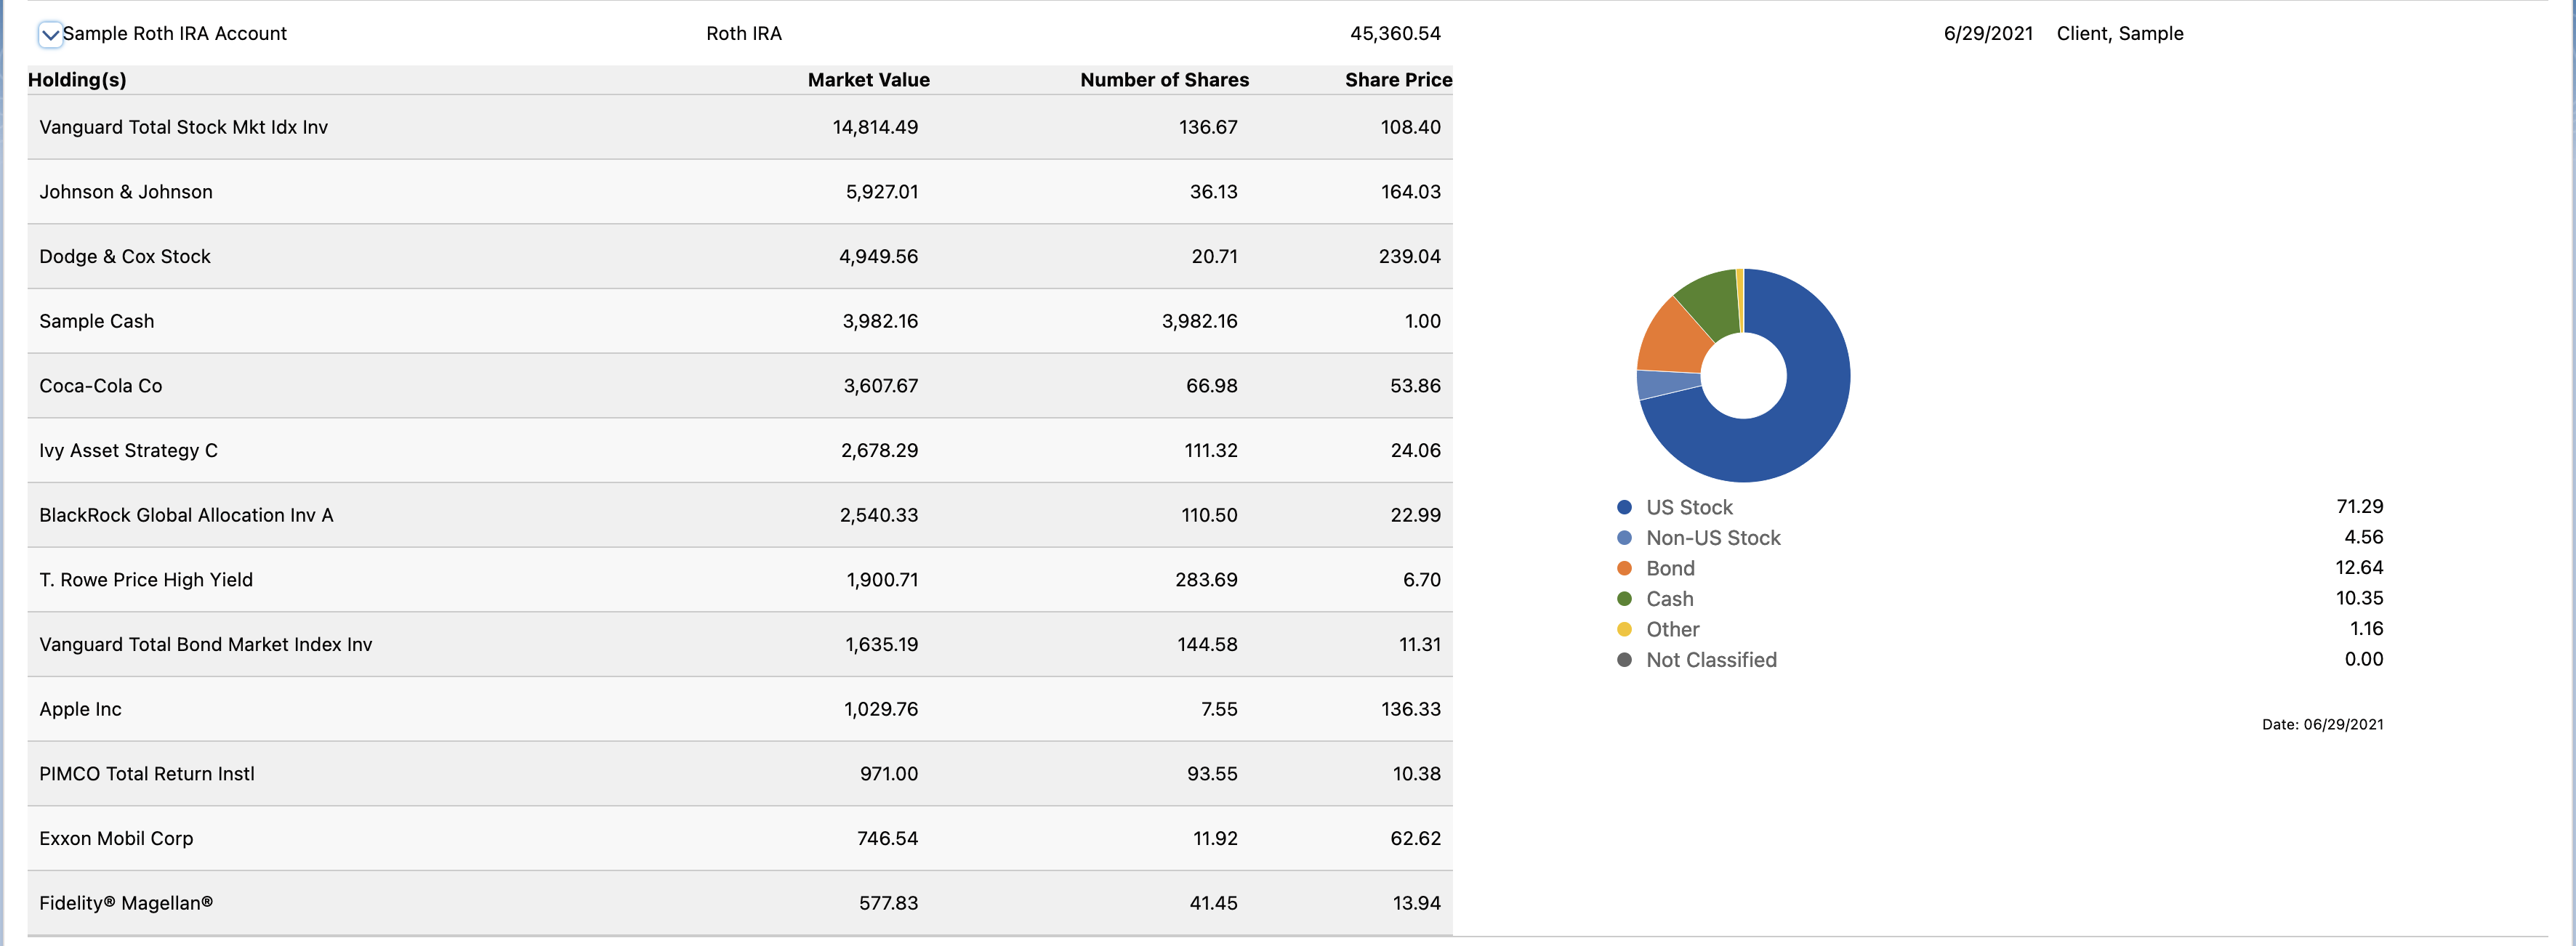Select the PIMCO Total Return Instl row
This screenshot has width=2576, height=946.
[147, 774]
